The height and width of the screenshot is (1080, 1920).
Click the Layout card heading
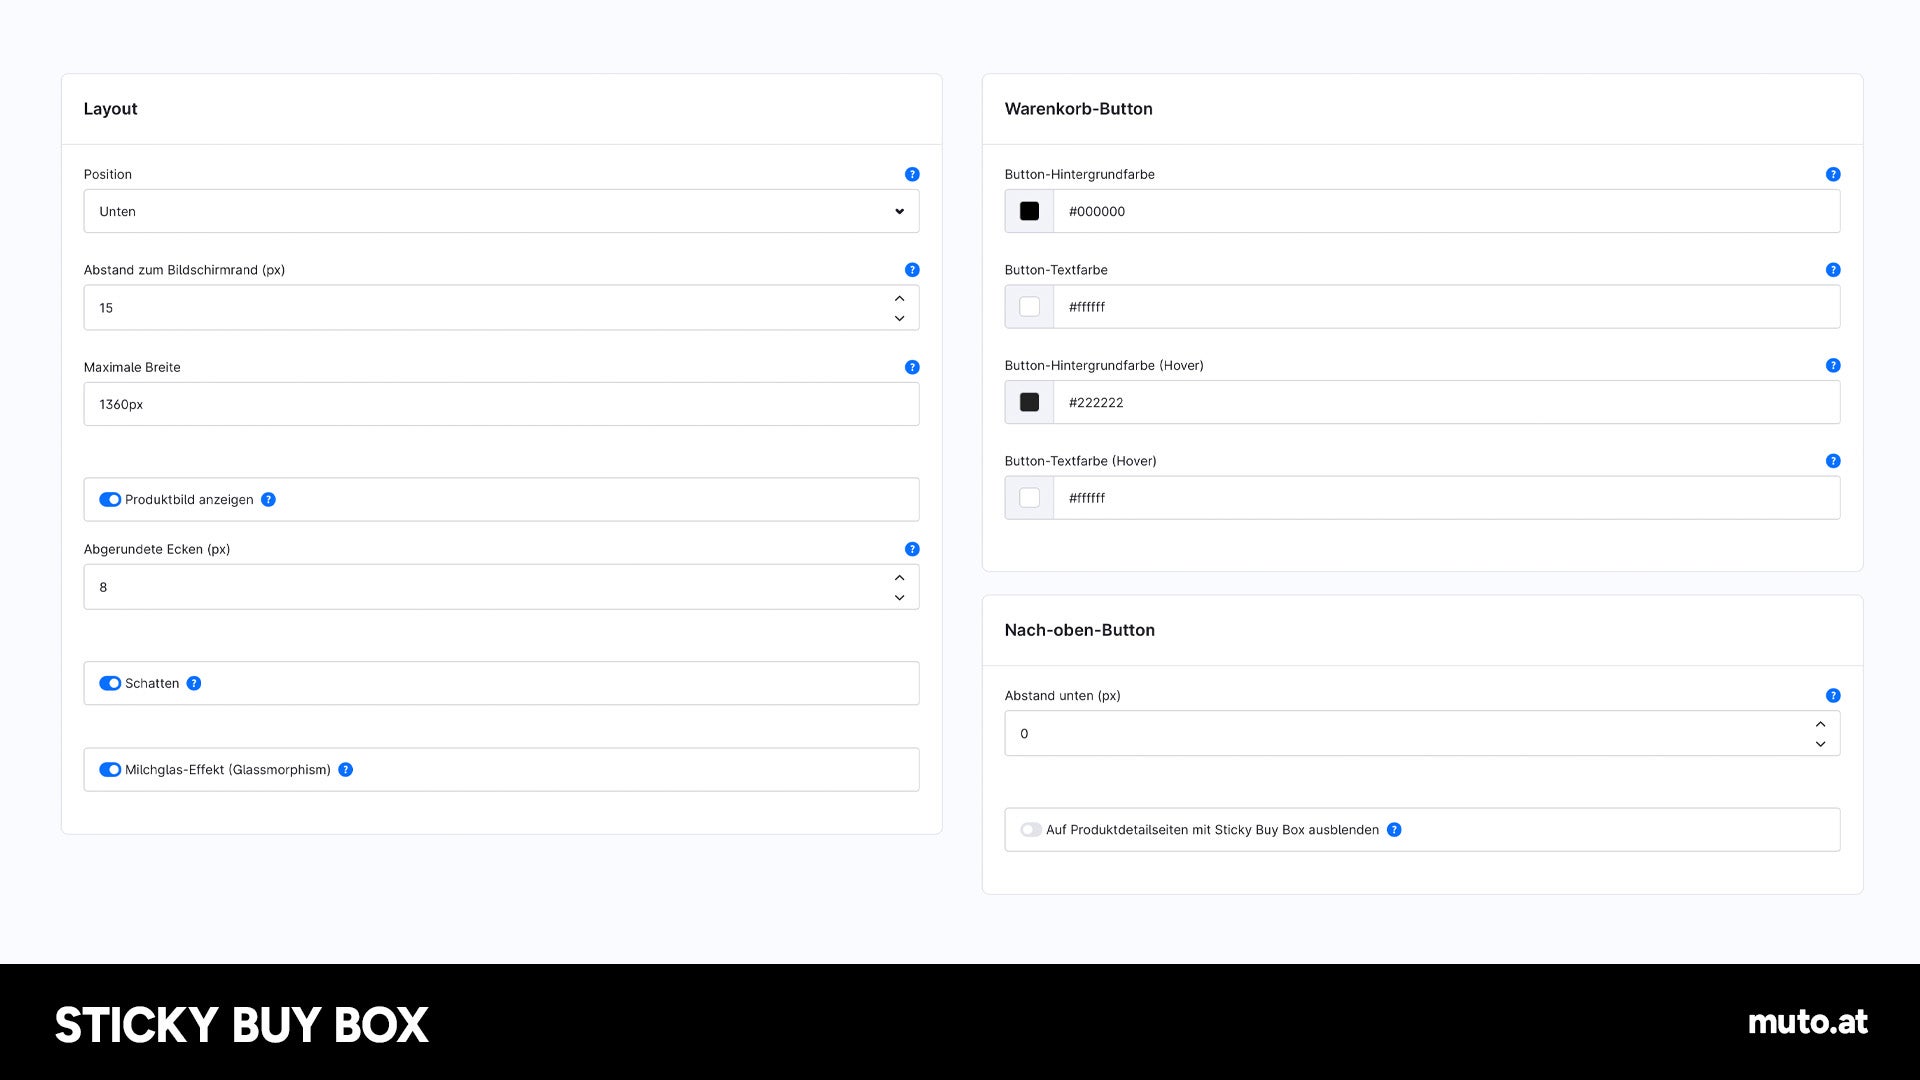tap(110, 109)
